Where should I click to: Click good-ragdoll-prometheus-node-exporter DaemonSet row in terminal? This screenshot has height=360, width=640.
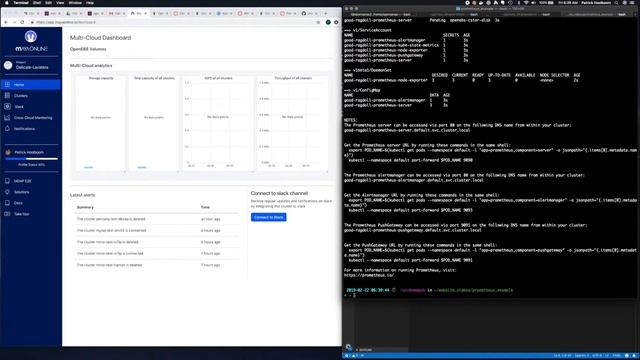(462, 80)
